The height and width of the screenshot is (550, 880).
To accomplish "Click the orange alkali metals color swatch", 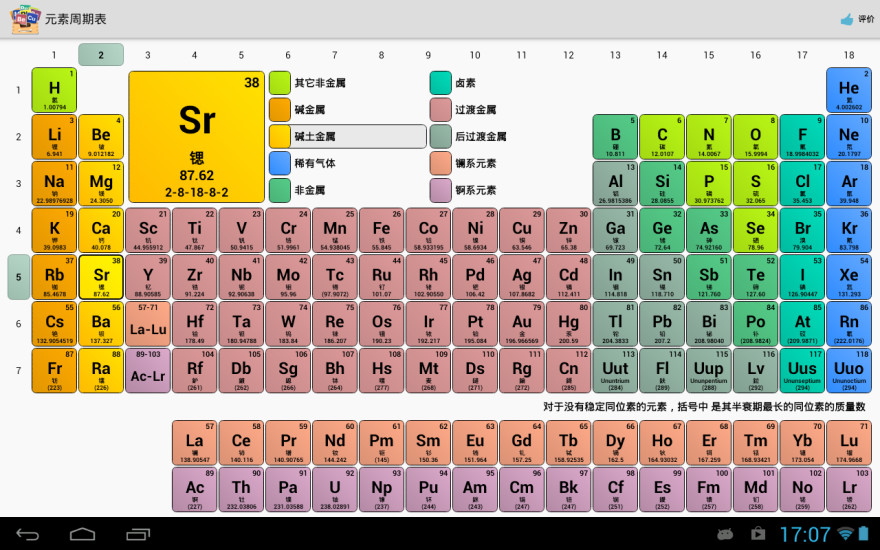I will click(x=280, y=110).
